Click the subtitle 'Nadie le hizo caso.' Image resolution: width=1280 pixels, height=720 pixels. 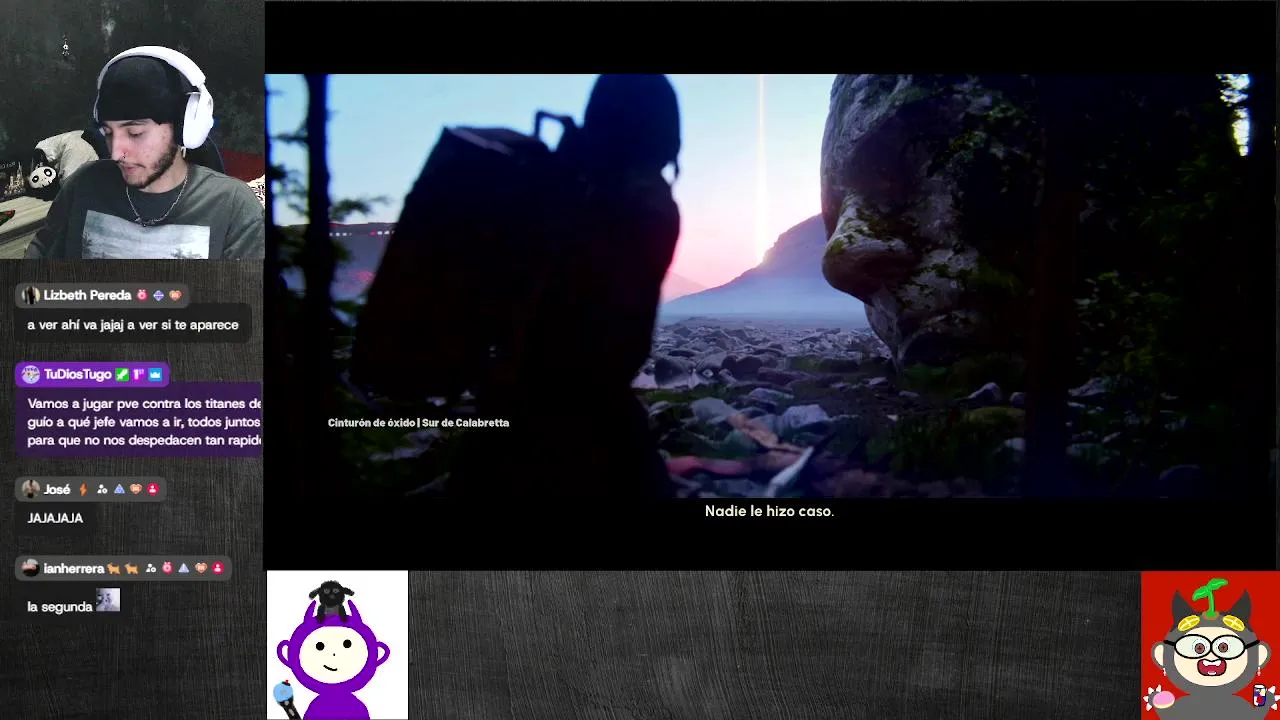(769, 511)
